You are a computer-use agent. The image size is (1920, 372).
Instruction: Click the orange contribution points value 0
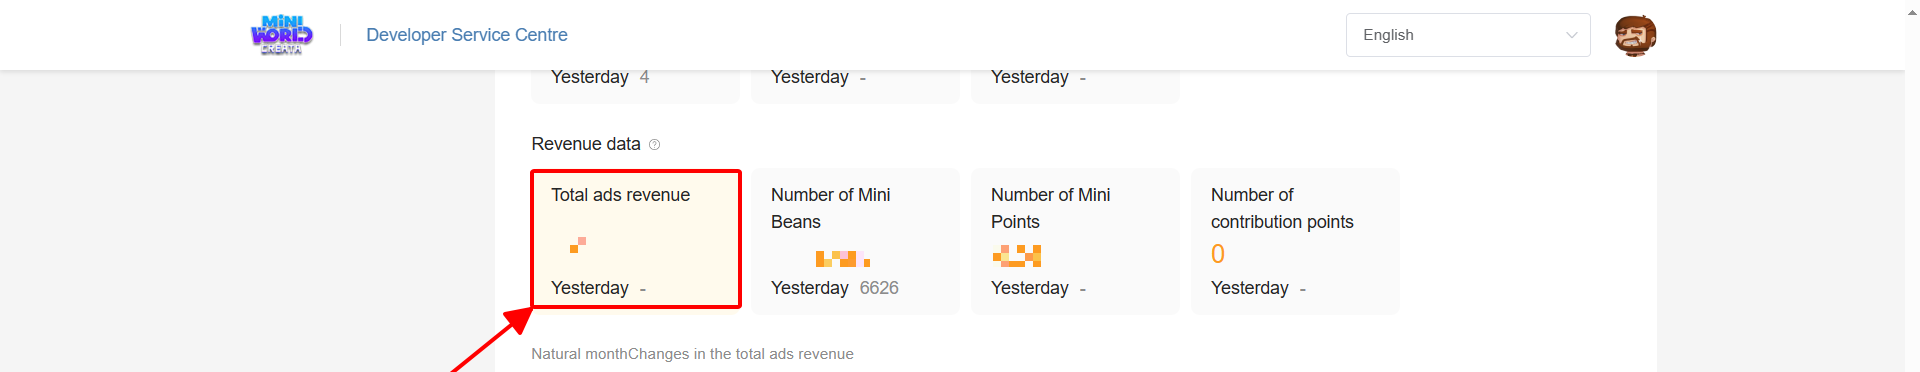click(1218, 254)
